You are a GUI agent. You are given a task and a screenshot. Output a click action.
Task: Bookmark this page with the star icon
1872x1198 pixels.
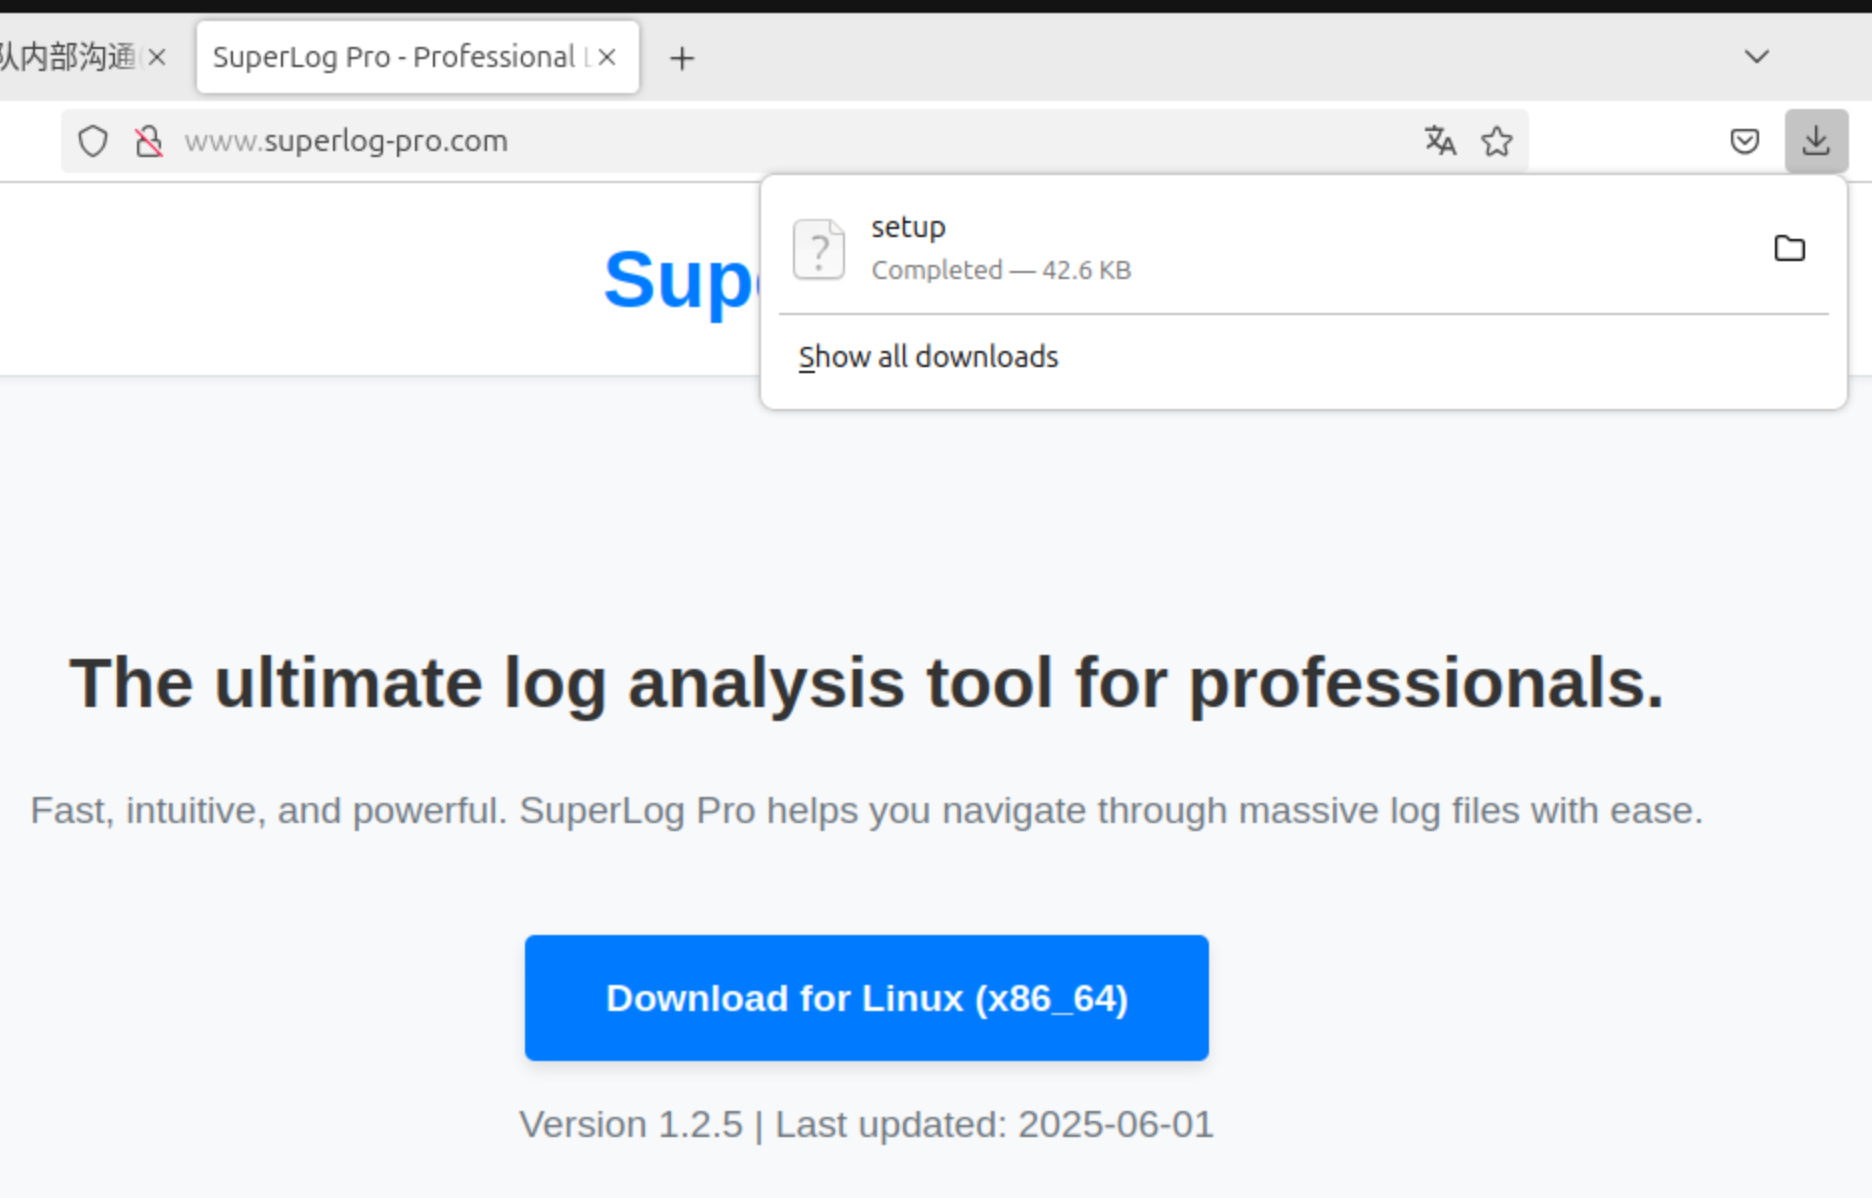[1497, 141]
